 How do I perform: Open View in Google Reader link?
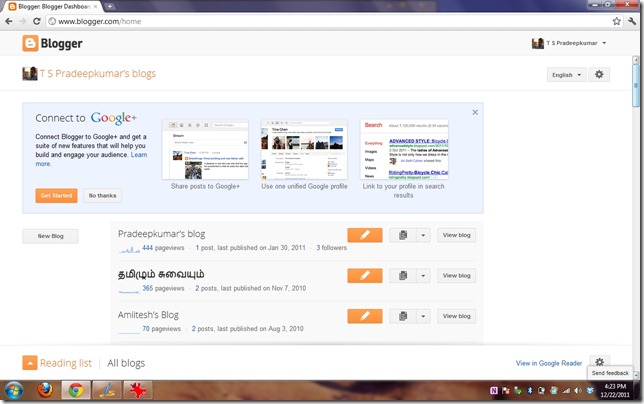549,363
